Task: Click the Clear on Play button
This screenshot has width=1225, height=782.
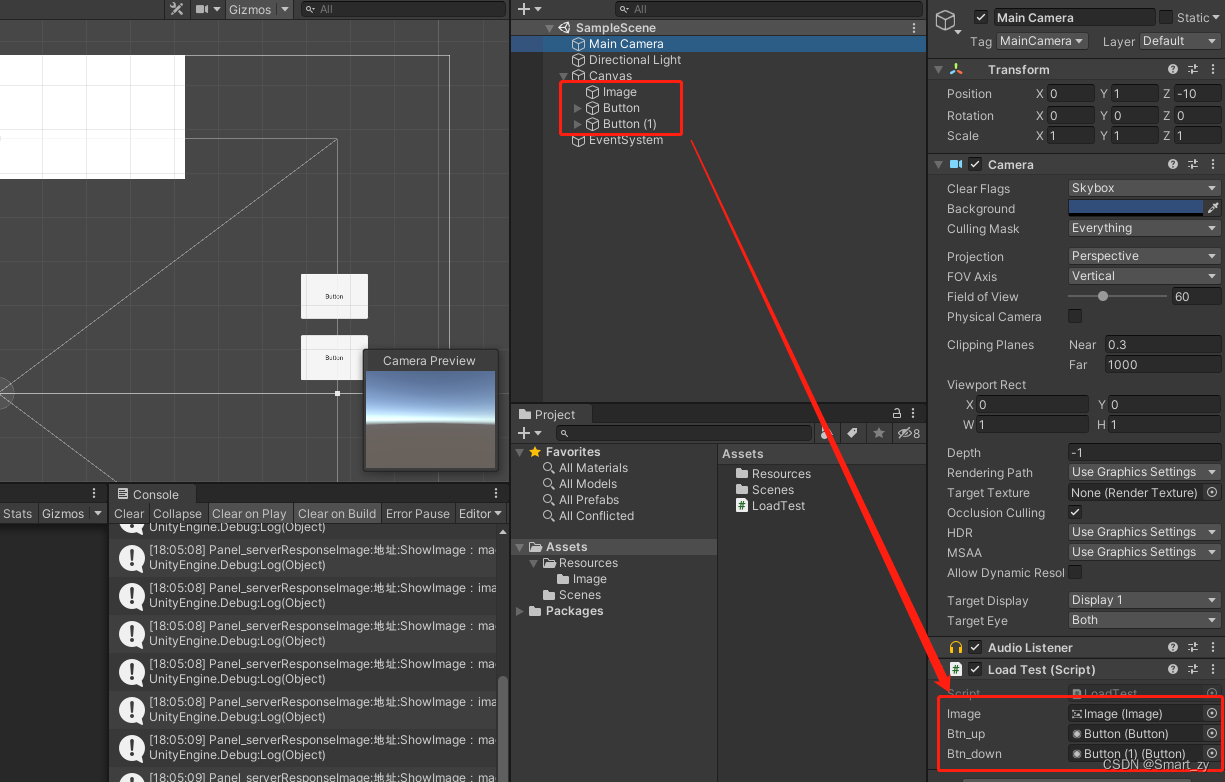Action: point(249,513)
